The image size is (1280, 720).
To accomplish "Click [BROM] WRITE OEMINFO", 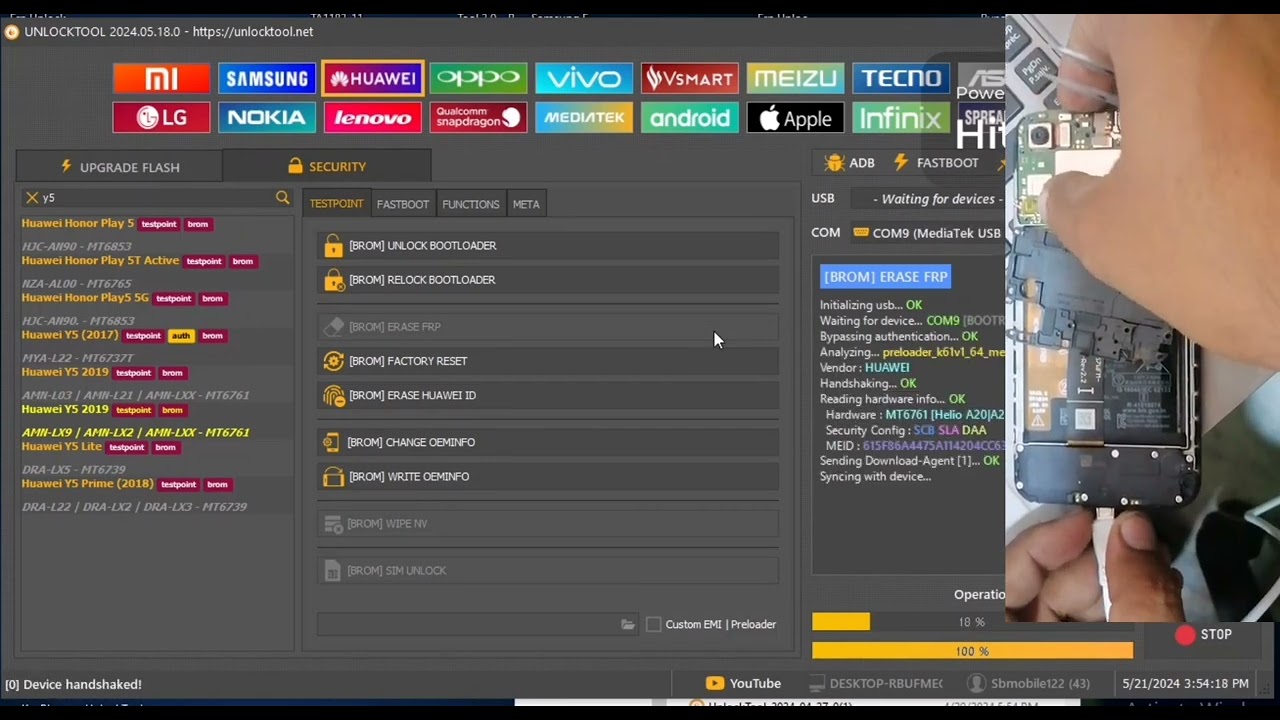I will tap(548, 476).
